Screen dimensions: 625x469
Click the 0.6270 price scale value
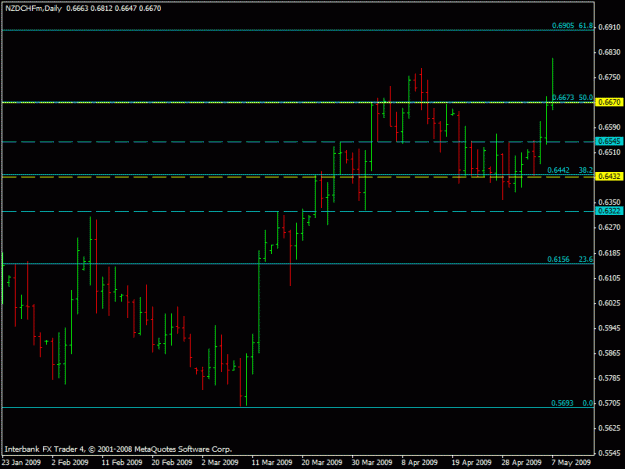(x=609, y=227)
